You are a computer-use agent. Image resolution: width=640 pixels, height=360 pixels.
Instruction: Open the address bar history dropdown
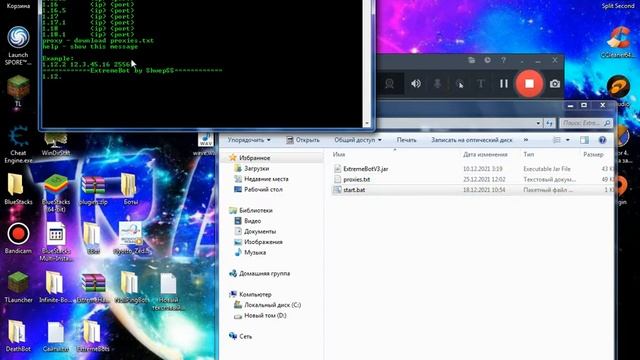coord(538,123)
